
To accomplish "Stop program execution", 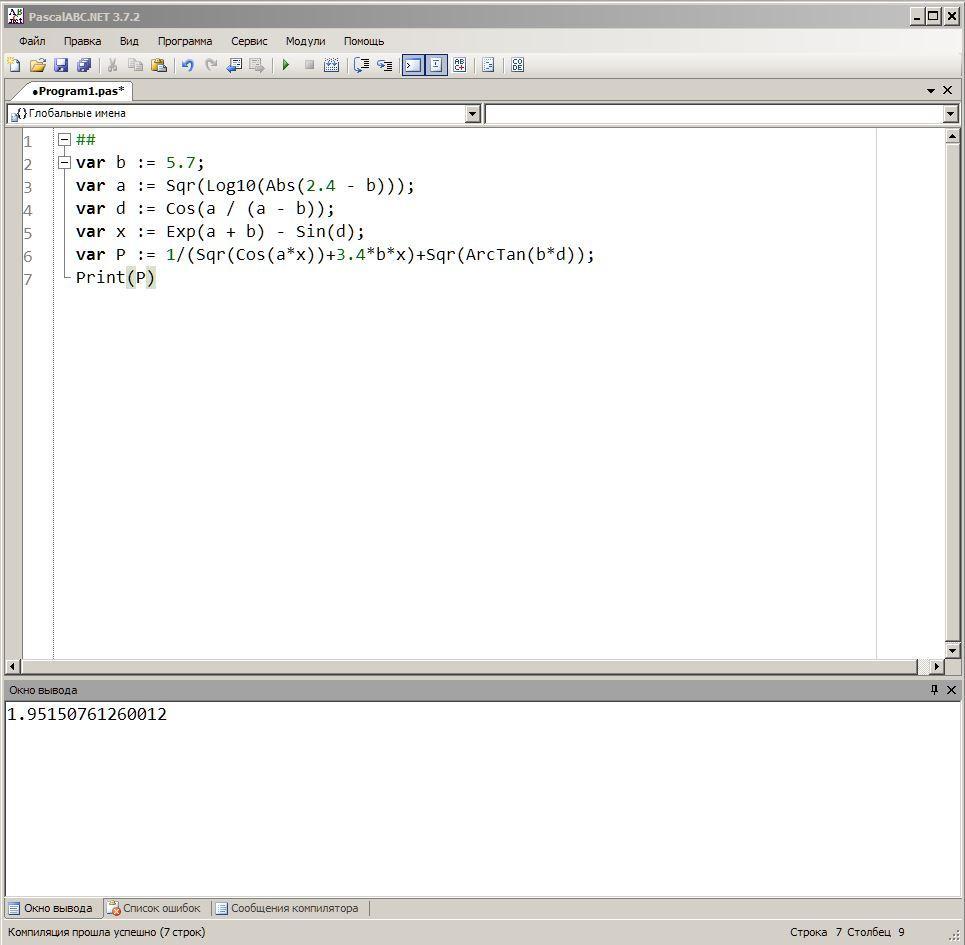I will pyautogui.click(x=309, y=65).
